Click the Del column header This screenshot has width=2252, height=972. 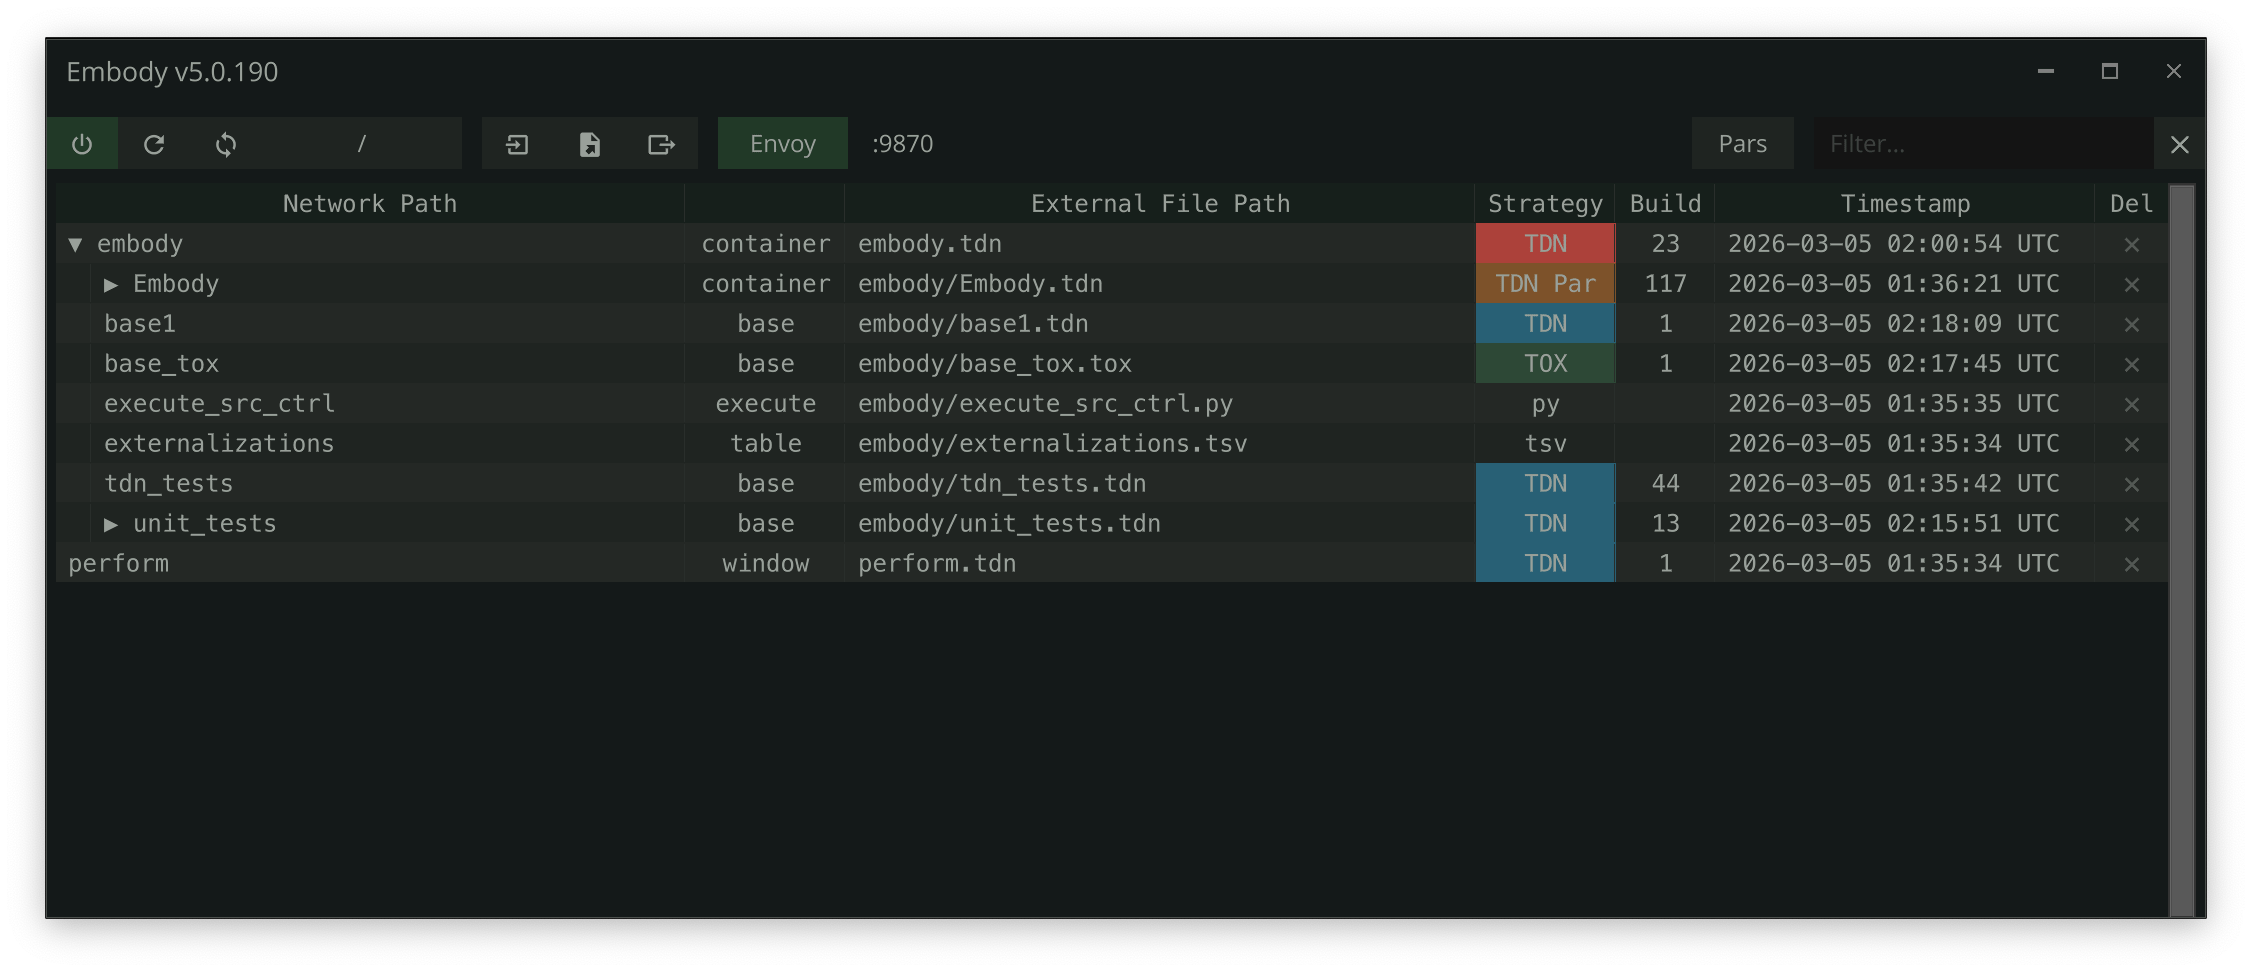[x=2131, y=204]
